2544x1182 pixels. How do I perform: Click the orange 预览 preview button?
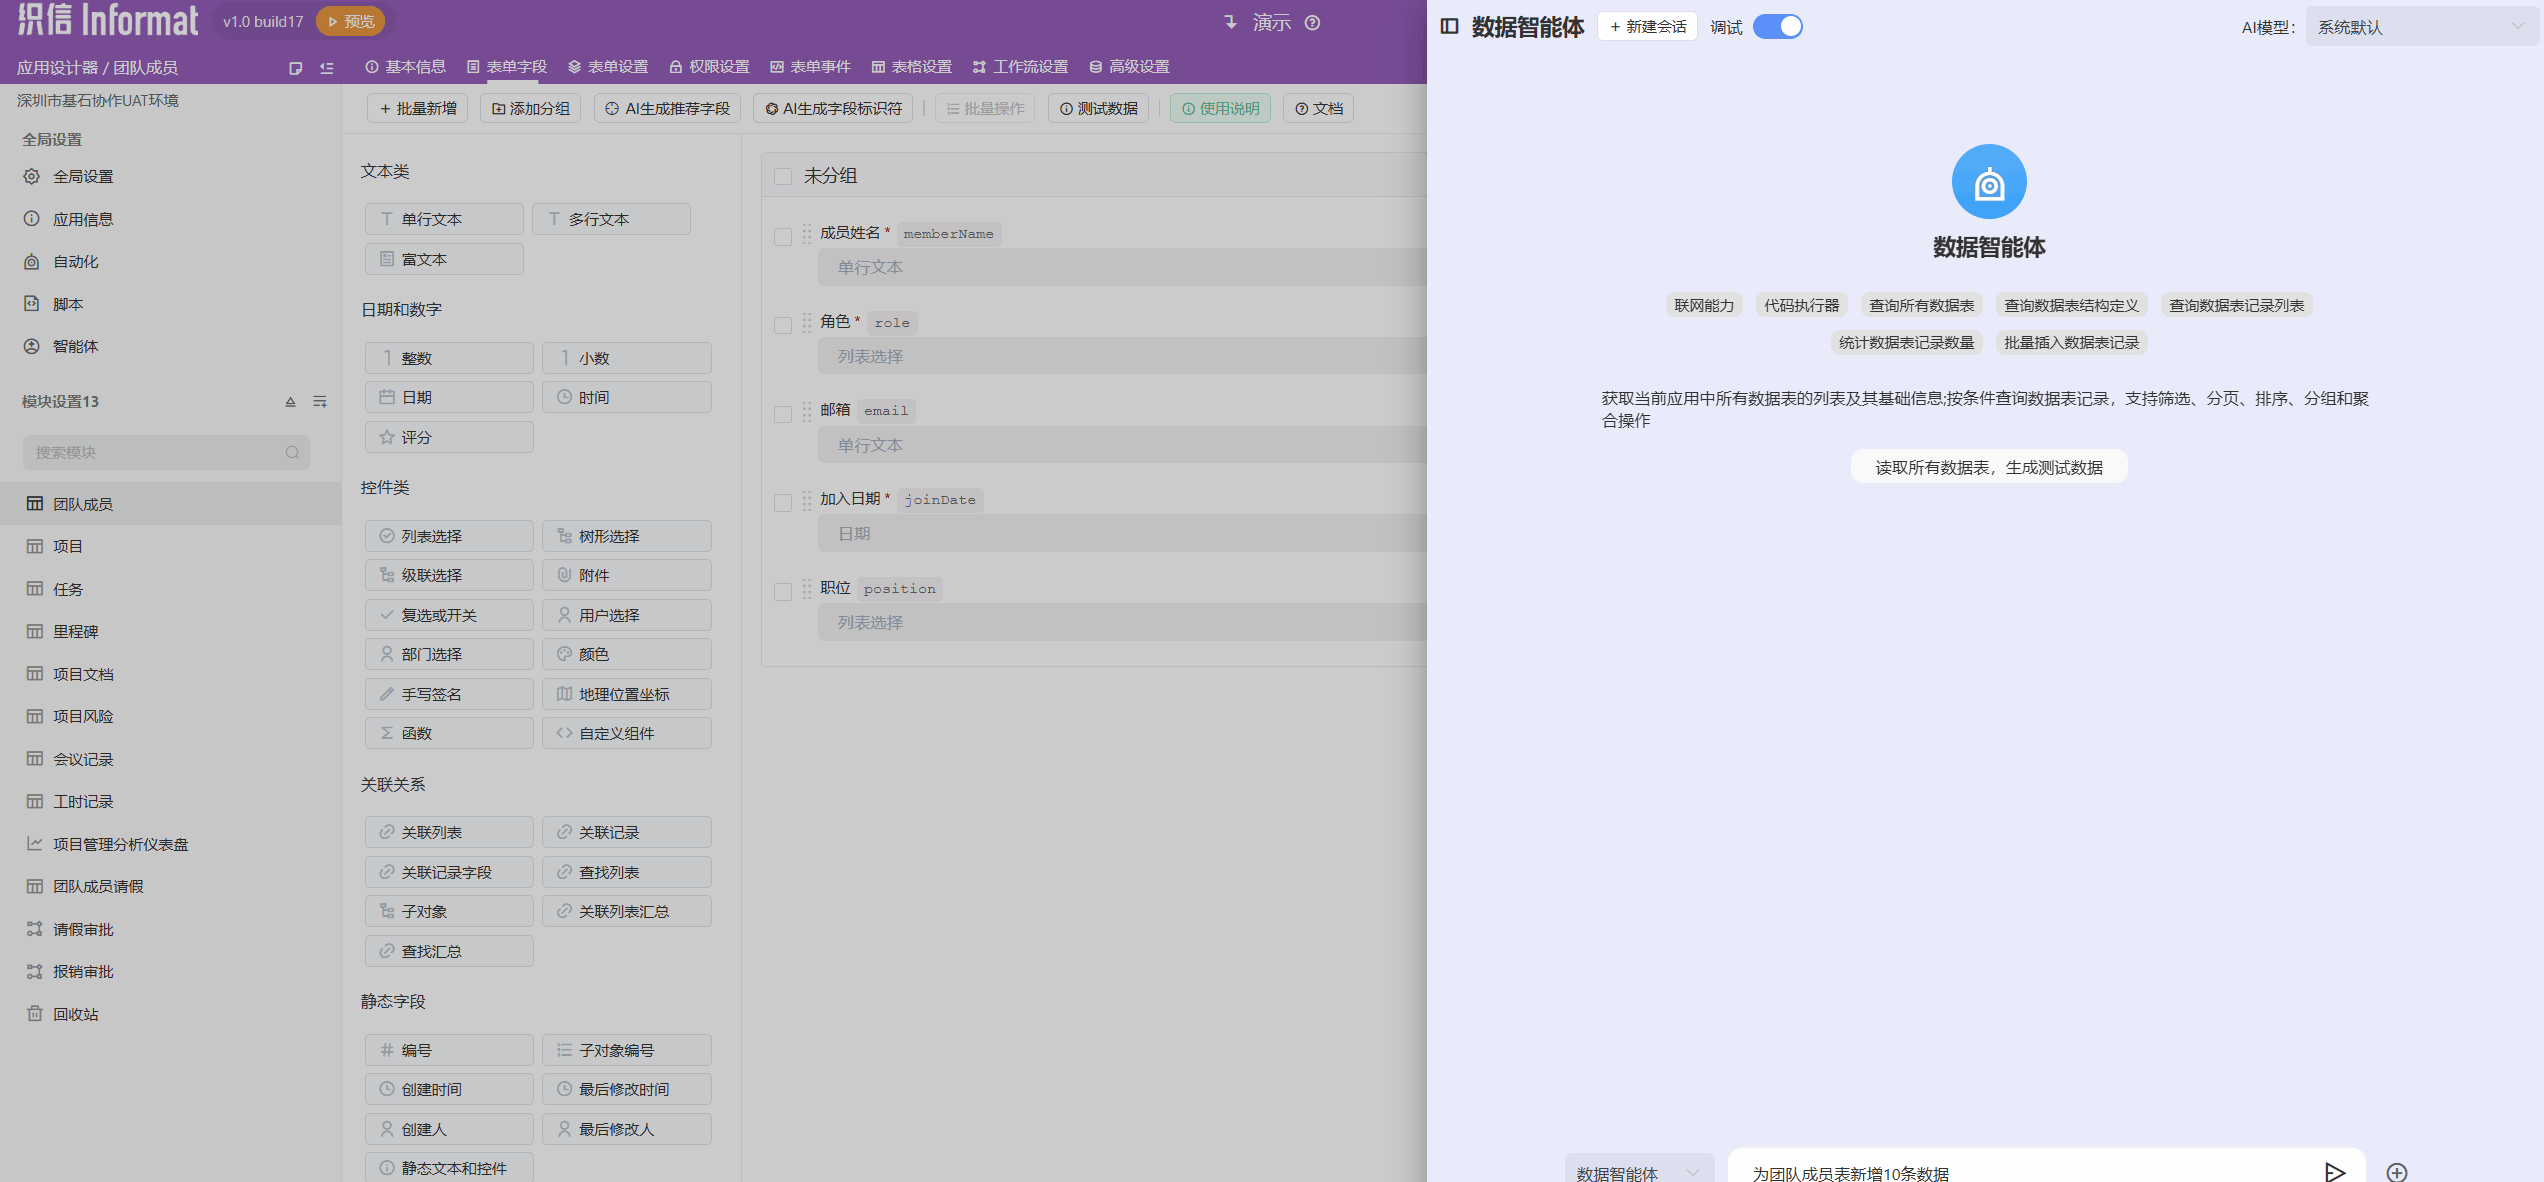350,21
